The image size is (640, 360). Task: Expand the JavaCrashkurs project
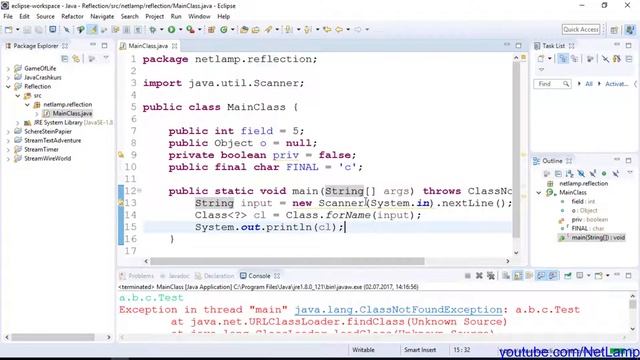(x=8, y=78)
